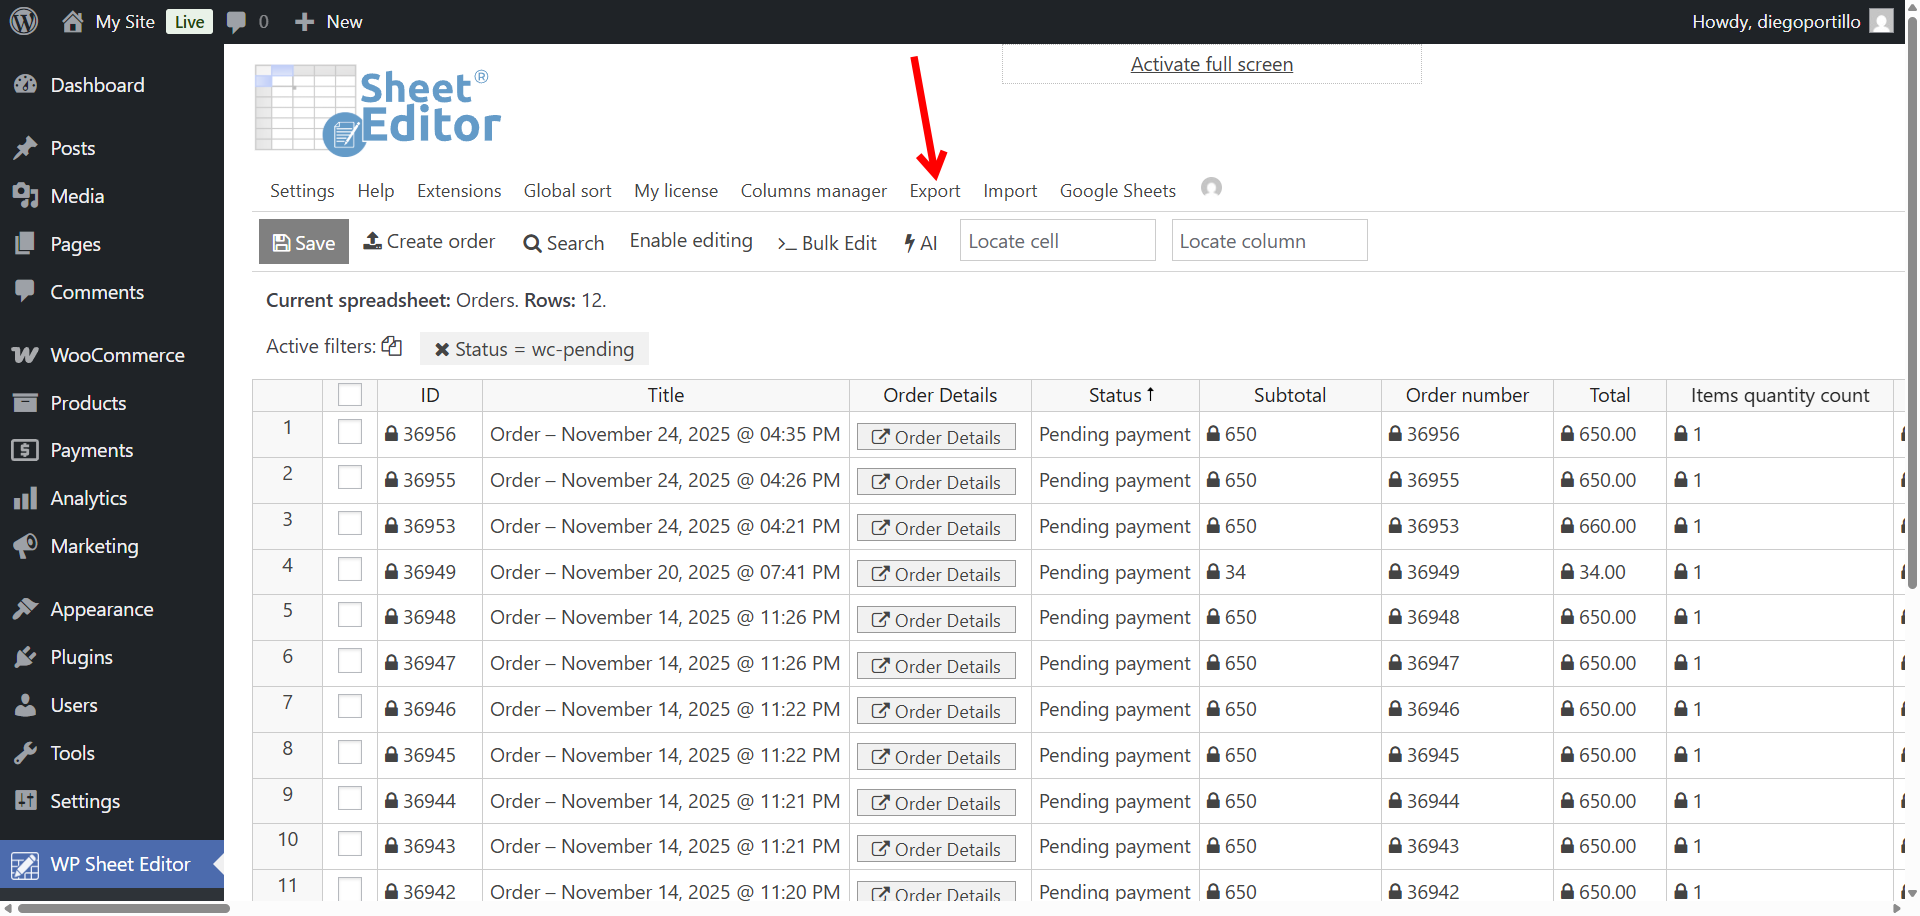Click the AI lightning icon
This screenshot has height=916, width=1920.
(x=909, y=242)
